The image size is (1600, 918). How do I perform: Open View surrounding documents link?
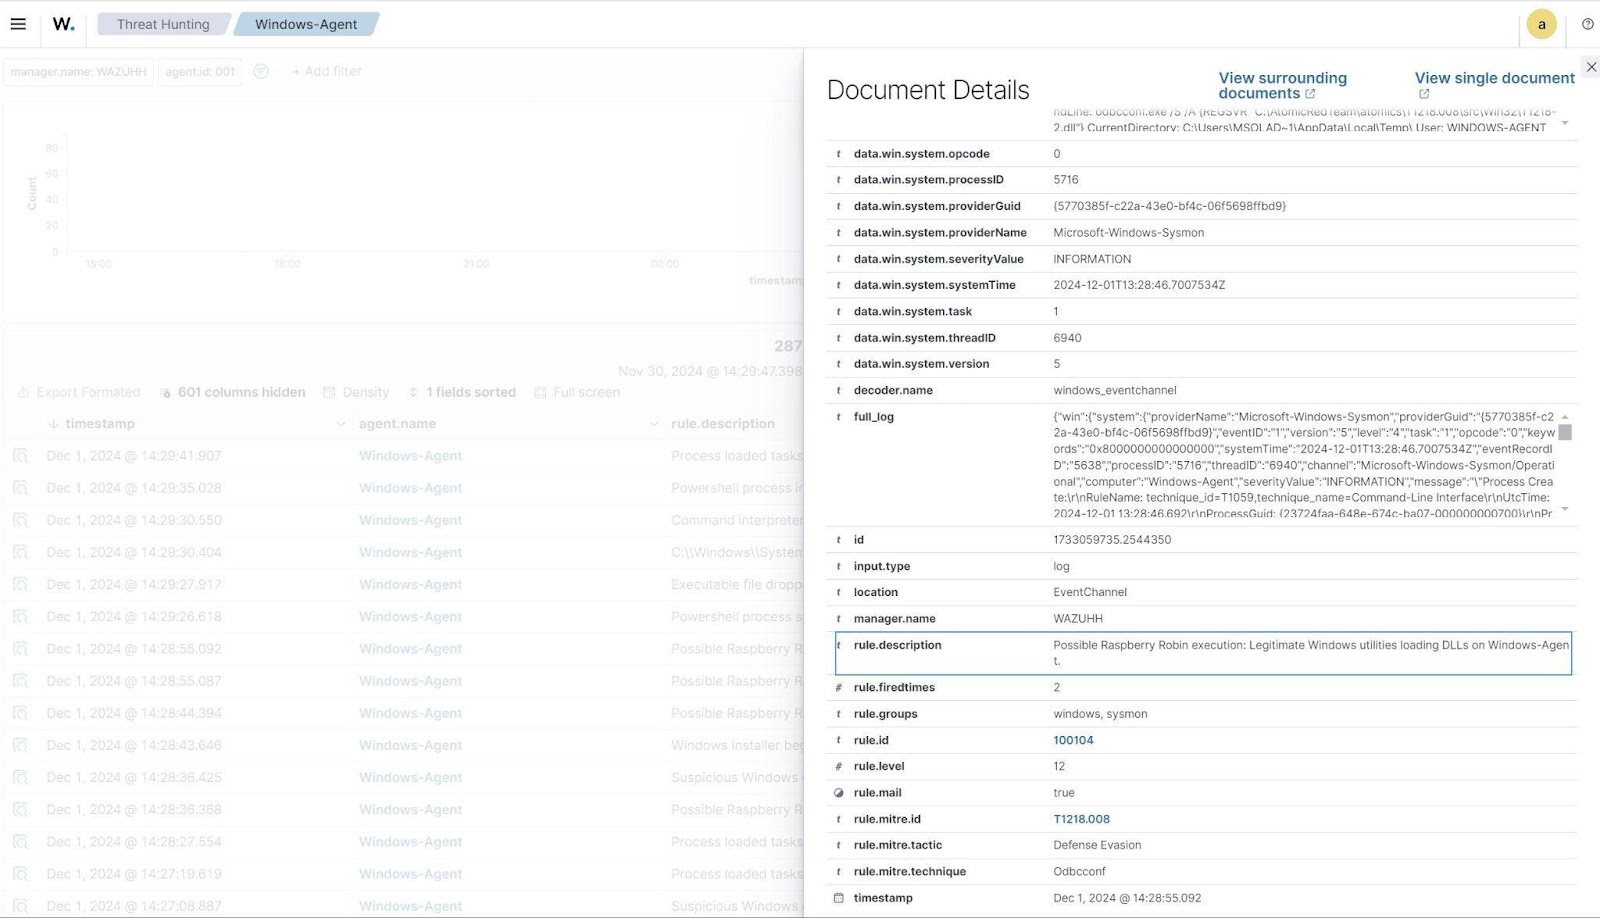pyautogui.click(x=1282, y=85)
